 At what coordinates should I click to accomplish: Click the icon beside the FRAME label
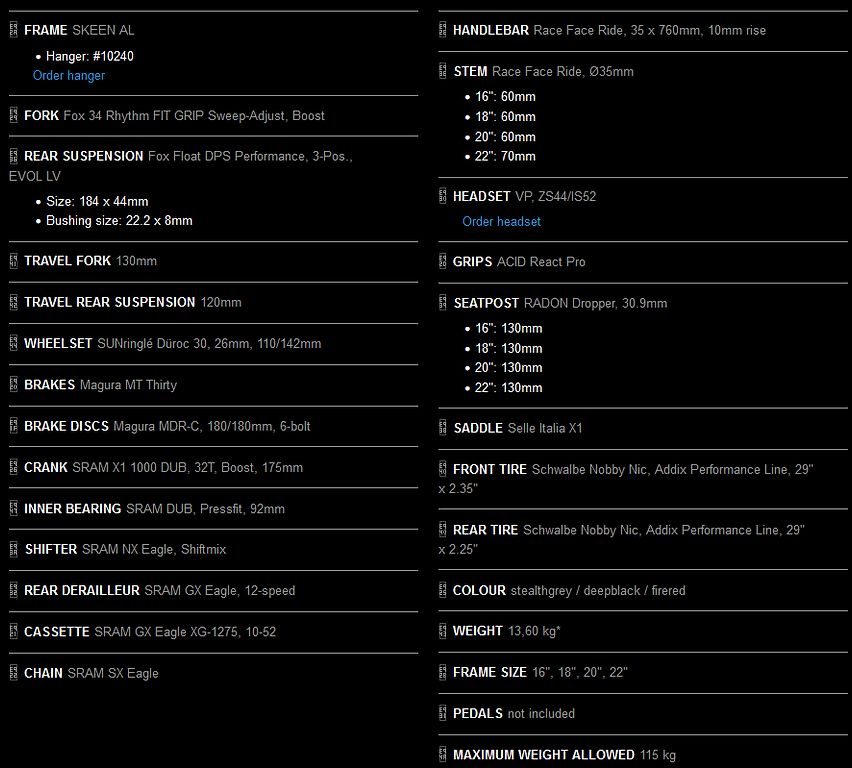14,30
